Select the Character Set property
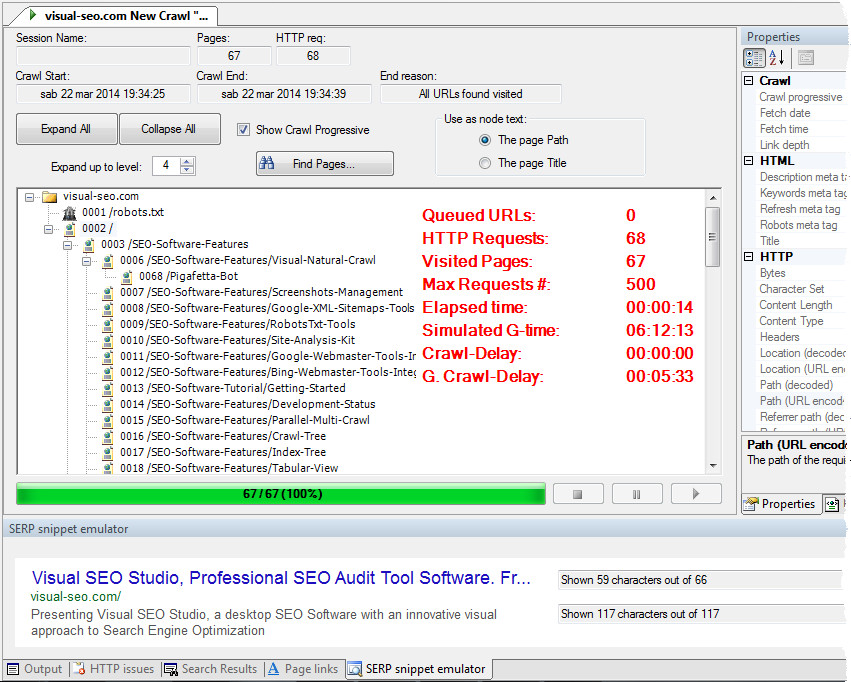The width and height of the screenshot is (851, 682). [800, 289]
